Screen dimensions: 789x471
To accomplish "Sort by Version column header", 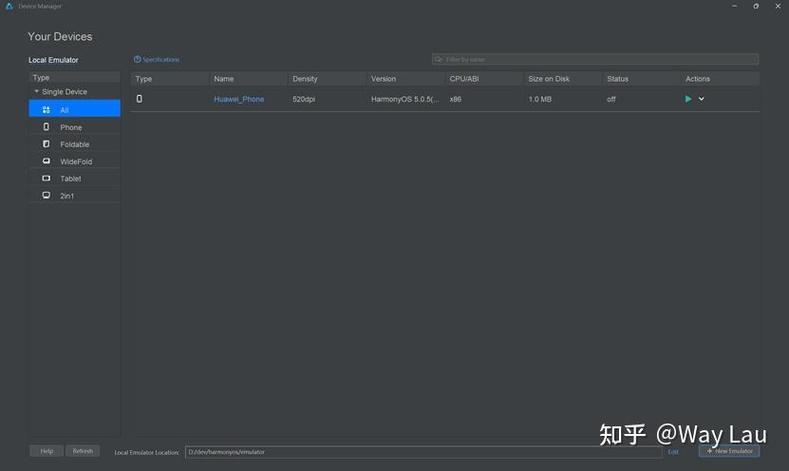I will coord(383,79).
